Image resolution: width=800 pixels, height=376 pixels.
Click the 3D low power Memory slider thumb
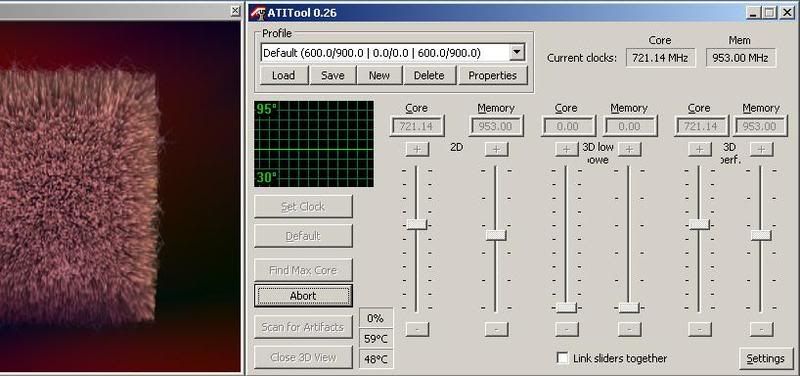click(x=629, y=308)
